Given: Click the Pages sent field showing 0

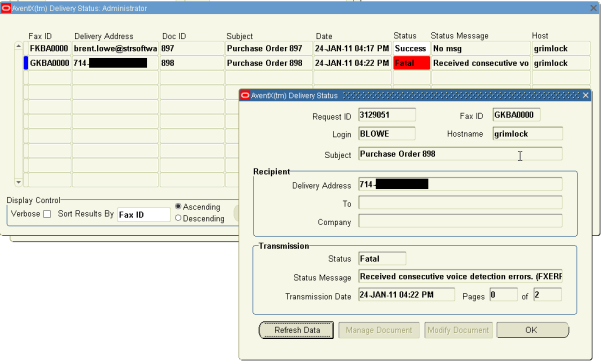Looking at the screenshot, I should (504, 295).
